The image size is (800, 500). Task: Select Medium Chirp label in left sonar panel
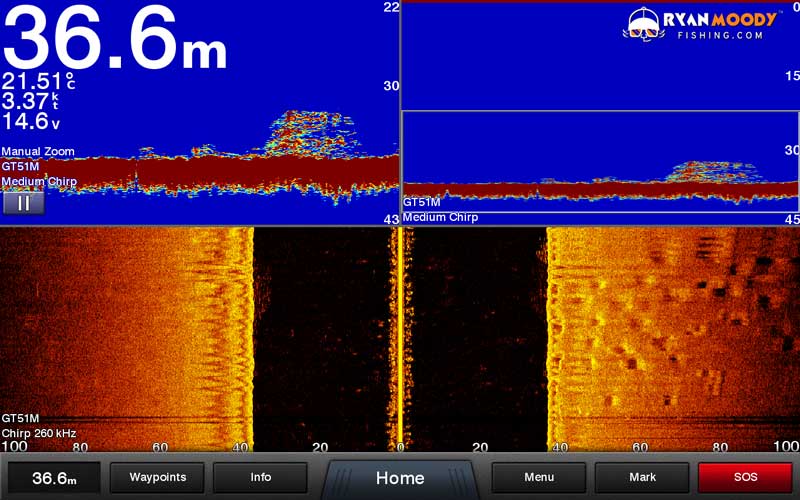(39, 182)
